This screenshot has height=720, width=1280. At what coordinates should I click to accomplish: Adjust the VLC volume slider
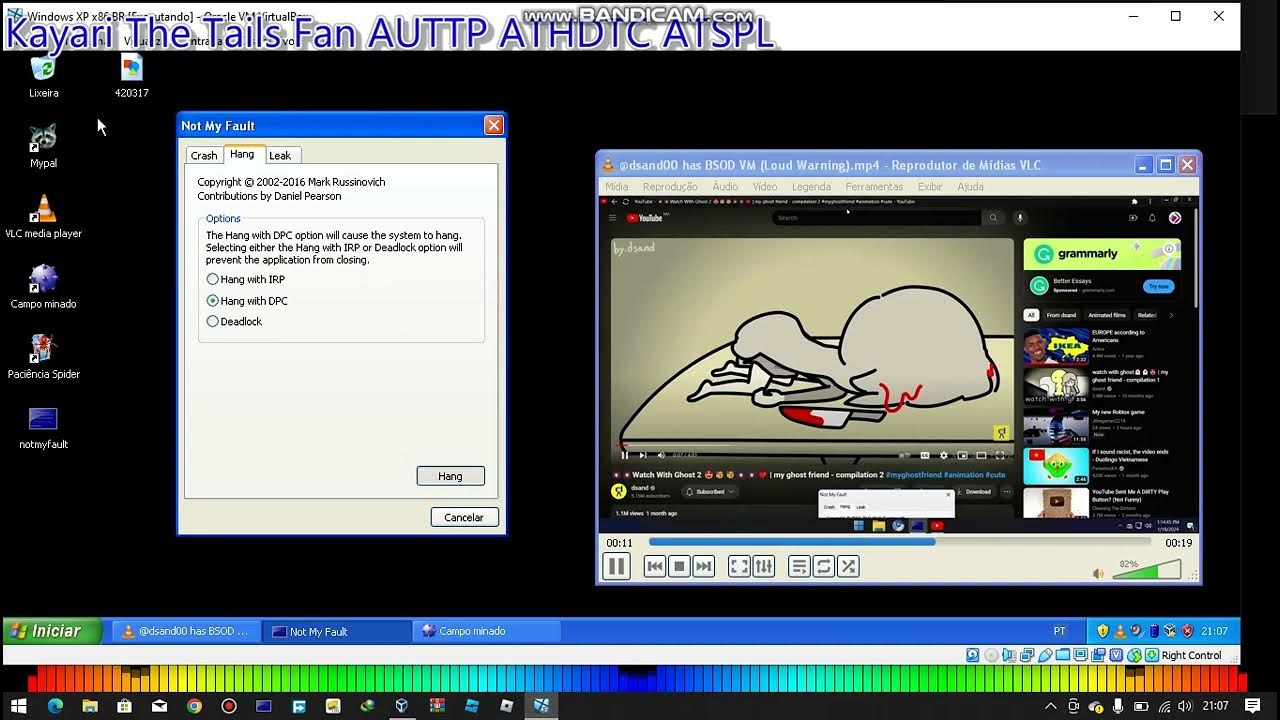1146,570
